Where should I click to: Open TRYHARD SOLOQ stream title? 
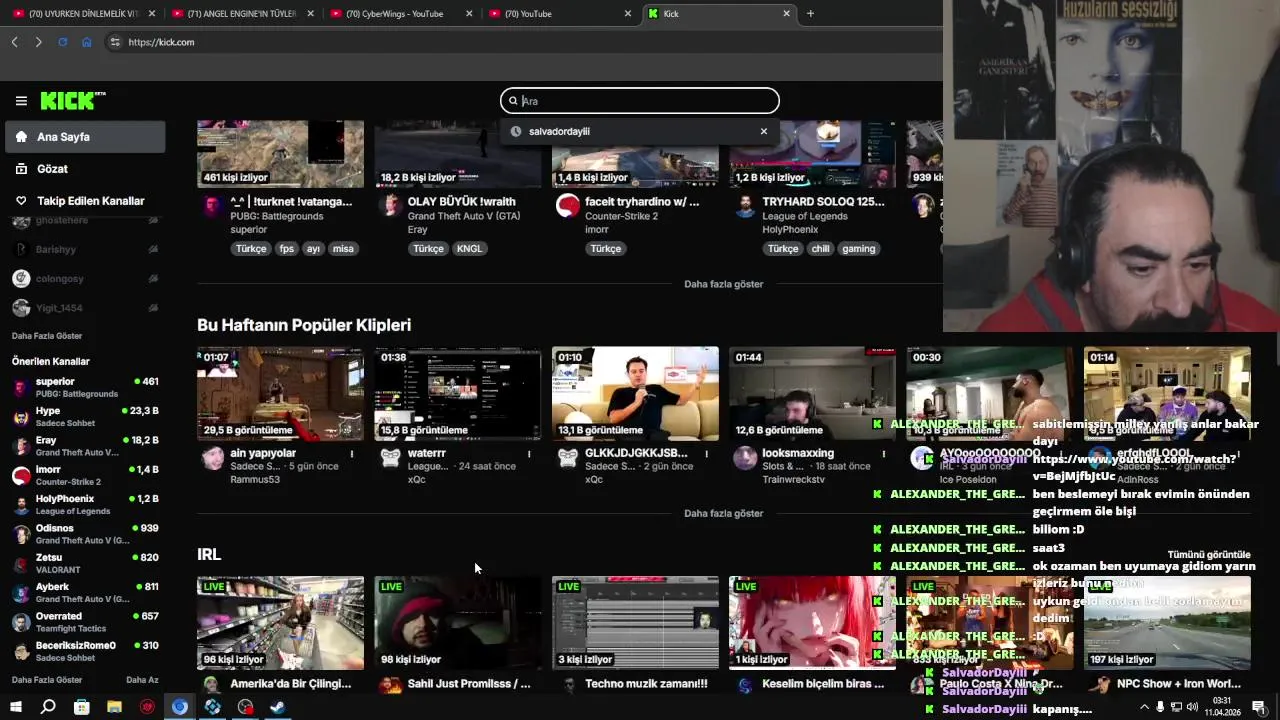coord(823,202)
